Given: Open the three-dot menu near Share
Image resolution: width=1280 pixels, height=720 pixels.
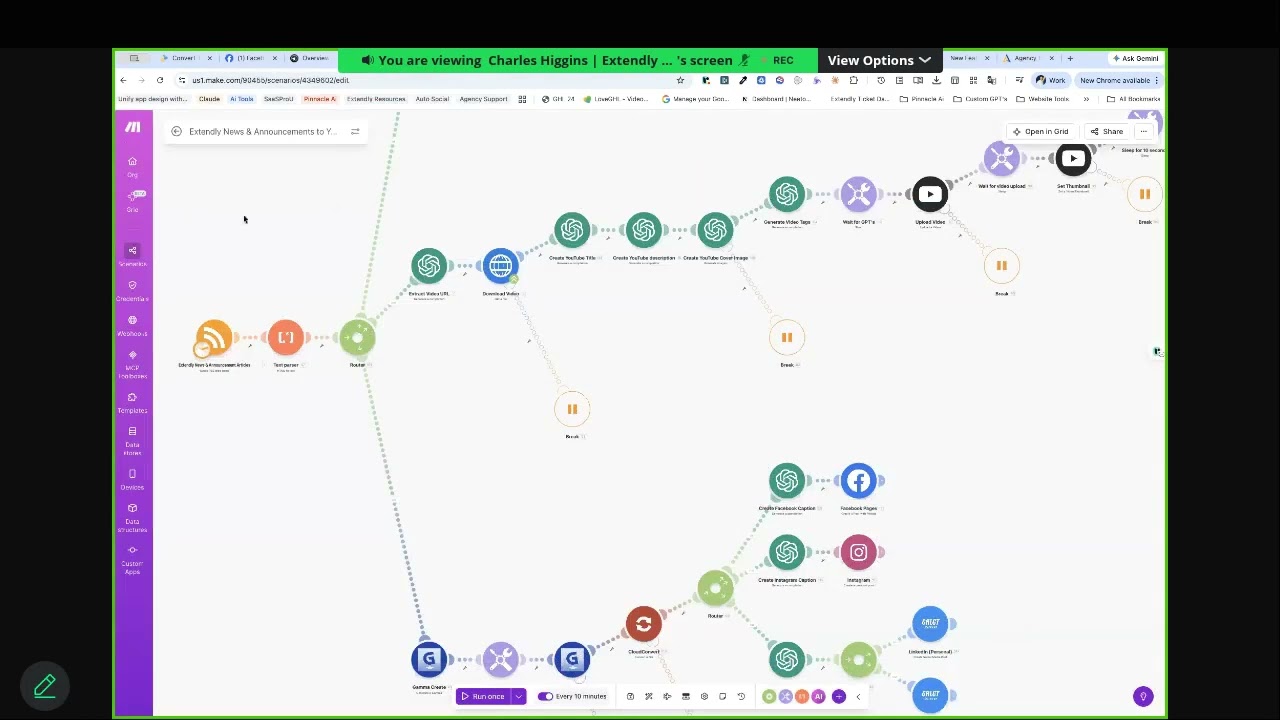Looking at the screenshot, I should [1143, 131].
